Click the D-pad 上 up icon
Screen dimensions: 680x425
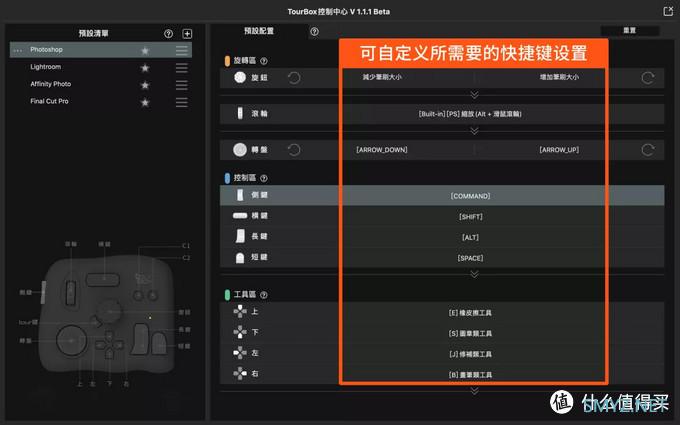click(240, 311)
